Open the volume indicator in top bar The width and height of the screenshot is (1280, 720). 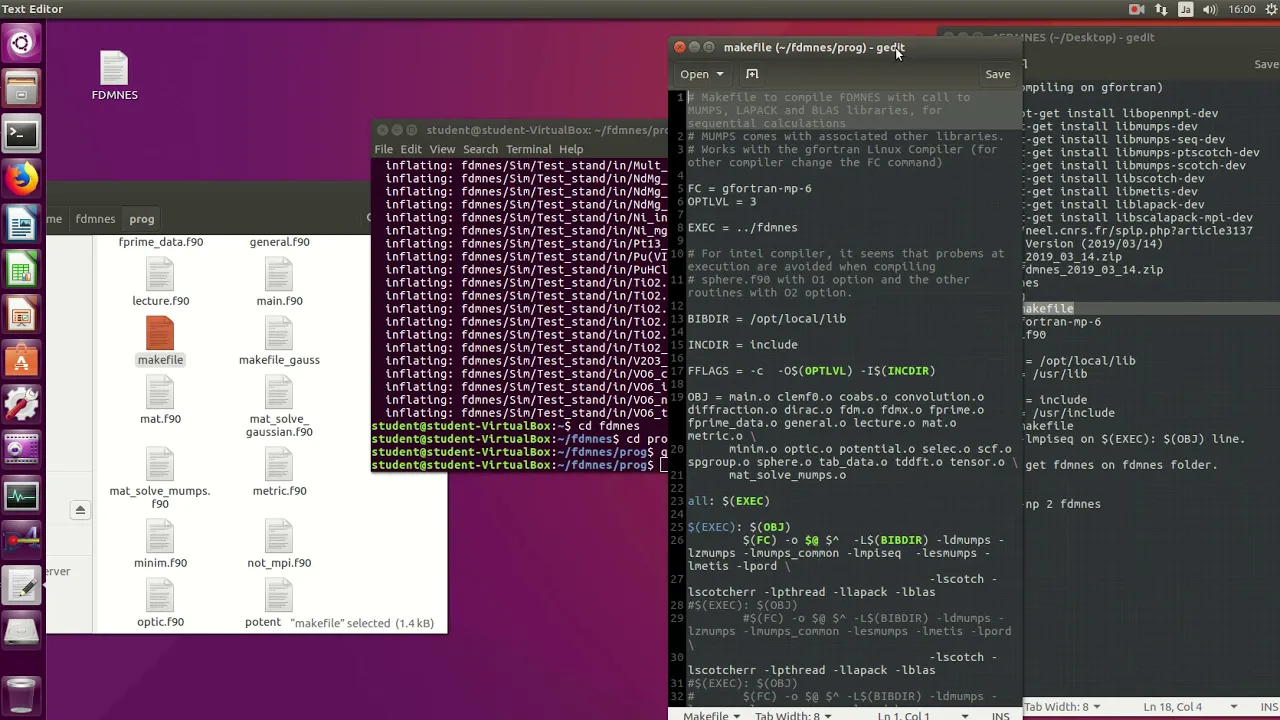1210,9
